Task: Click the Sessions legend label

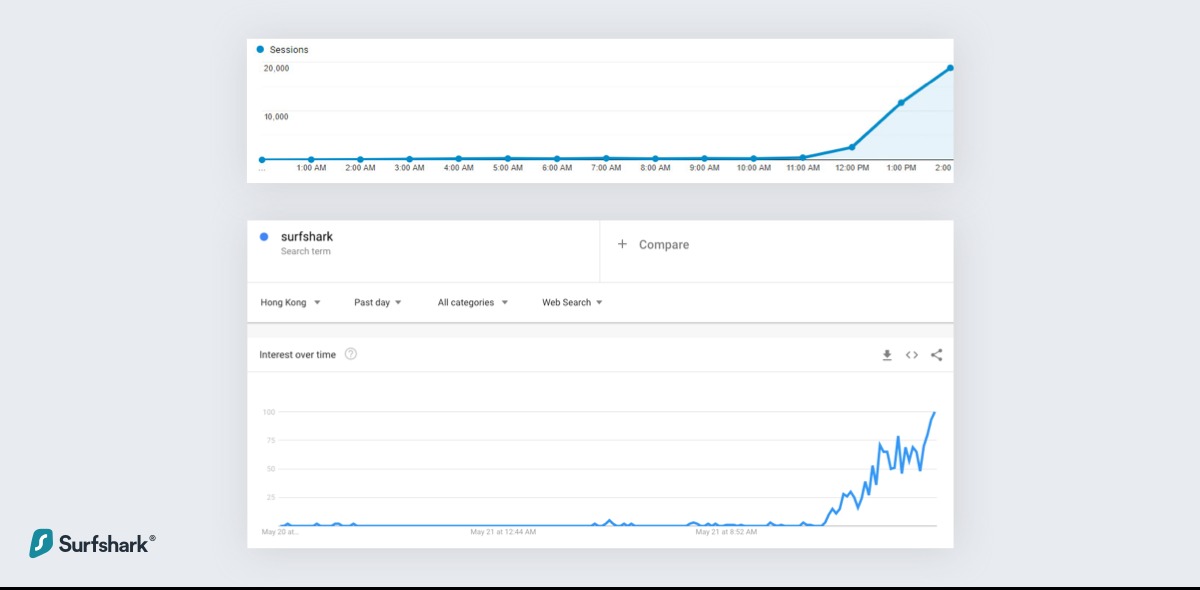Action: tap(289, 49)
